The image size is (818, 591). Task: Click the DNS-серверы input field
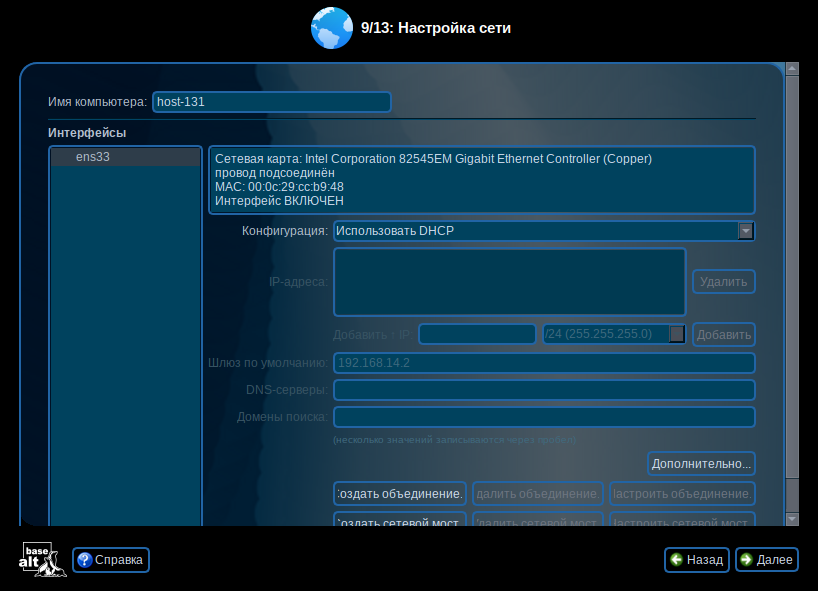[544, 389]
